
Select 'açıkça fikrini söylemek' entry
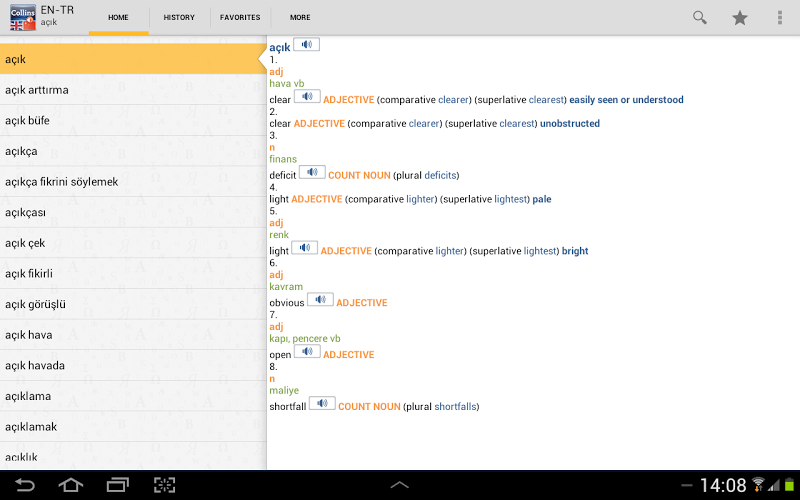133,182
